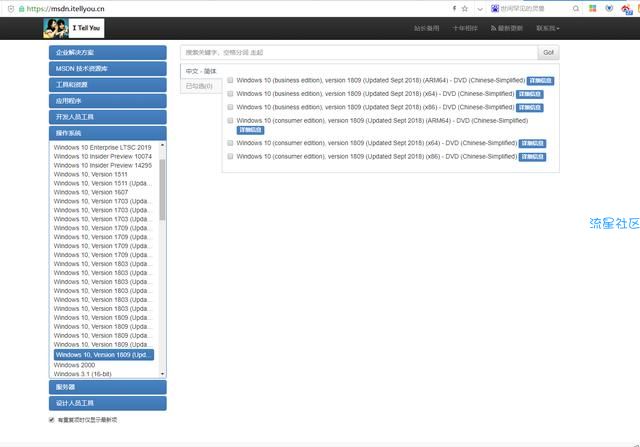Click the magnifier search icon in browser toolbar
This screenshot has height=447, width=640.
click(576, 9)
